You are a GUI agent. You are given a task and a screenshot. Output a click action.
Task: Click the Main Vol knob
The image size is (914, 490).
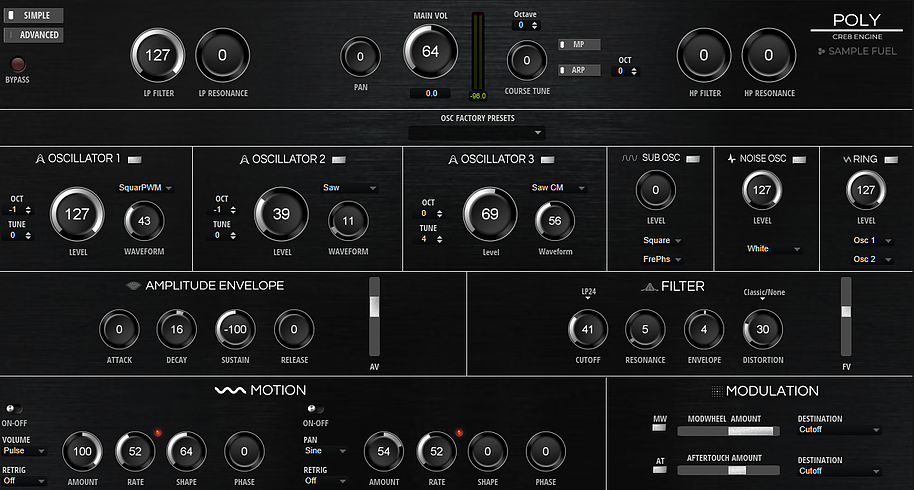point(430,51)
